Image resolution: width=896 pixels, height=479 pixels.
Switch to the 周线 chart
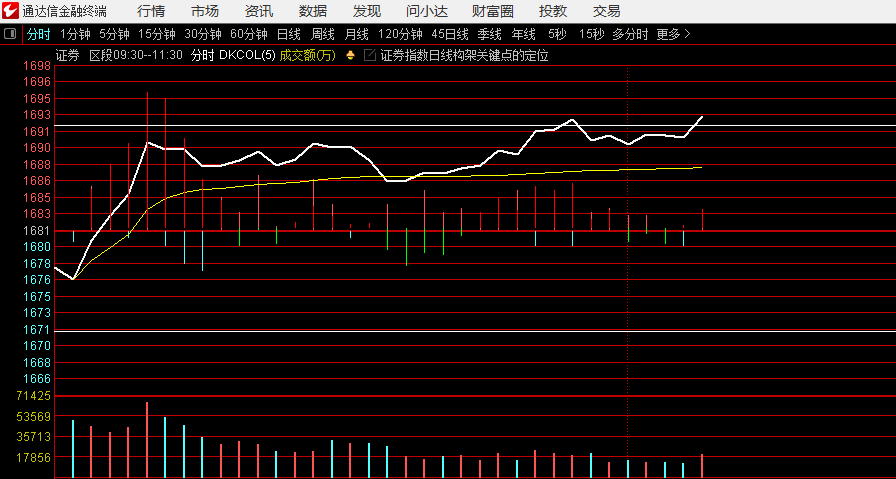pos(322,34)
